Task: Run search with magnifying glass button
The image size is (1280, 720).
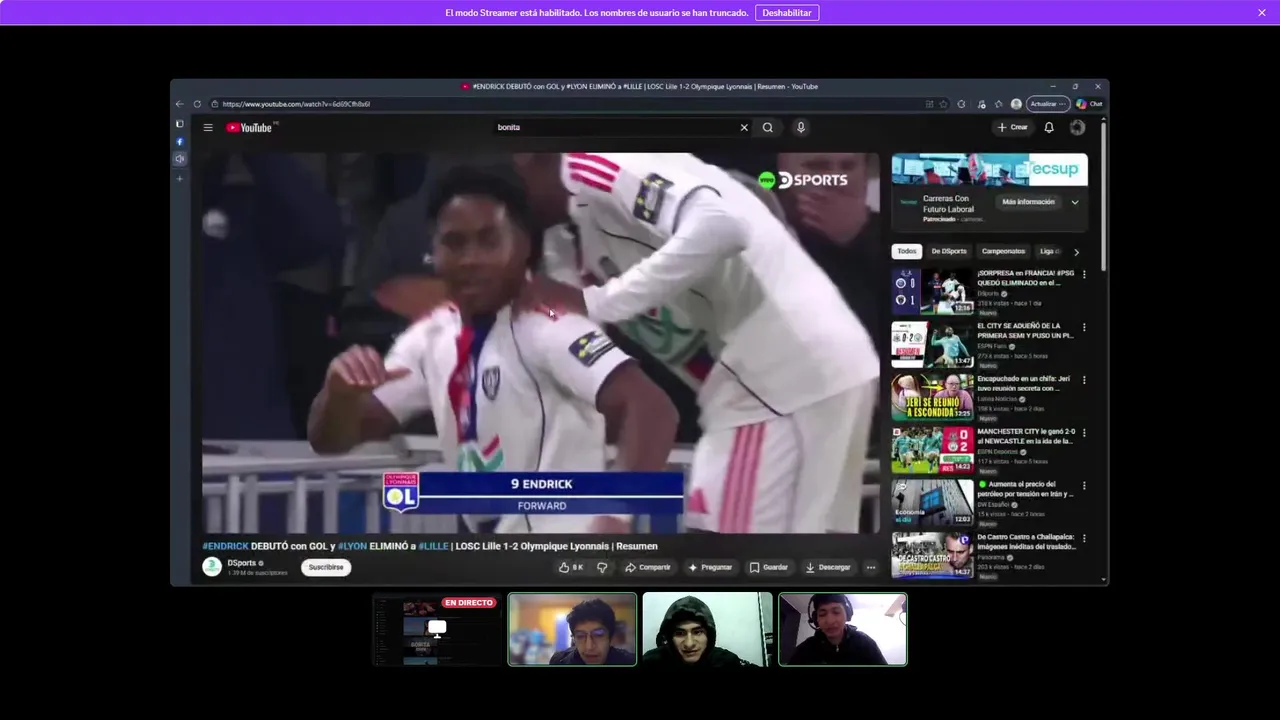Action: pos(768,127)
